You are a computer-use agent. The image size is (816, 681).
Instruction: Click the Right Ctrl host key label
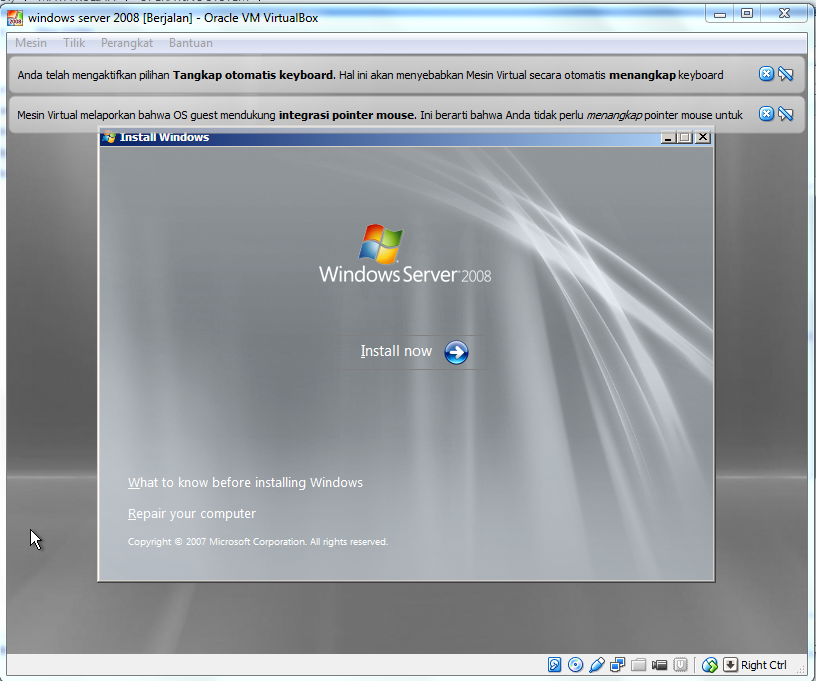pos(763,665)
